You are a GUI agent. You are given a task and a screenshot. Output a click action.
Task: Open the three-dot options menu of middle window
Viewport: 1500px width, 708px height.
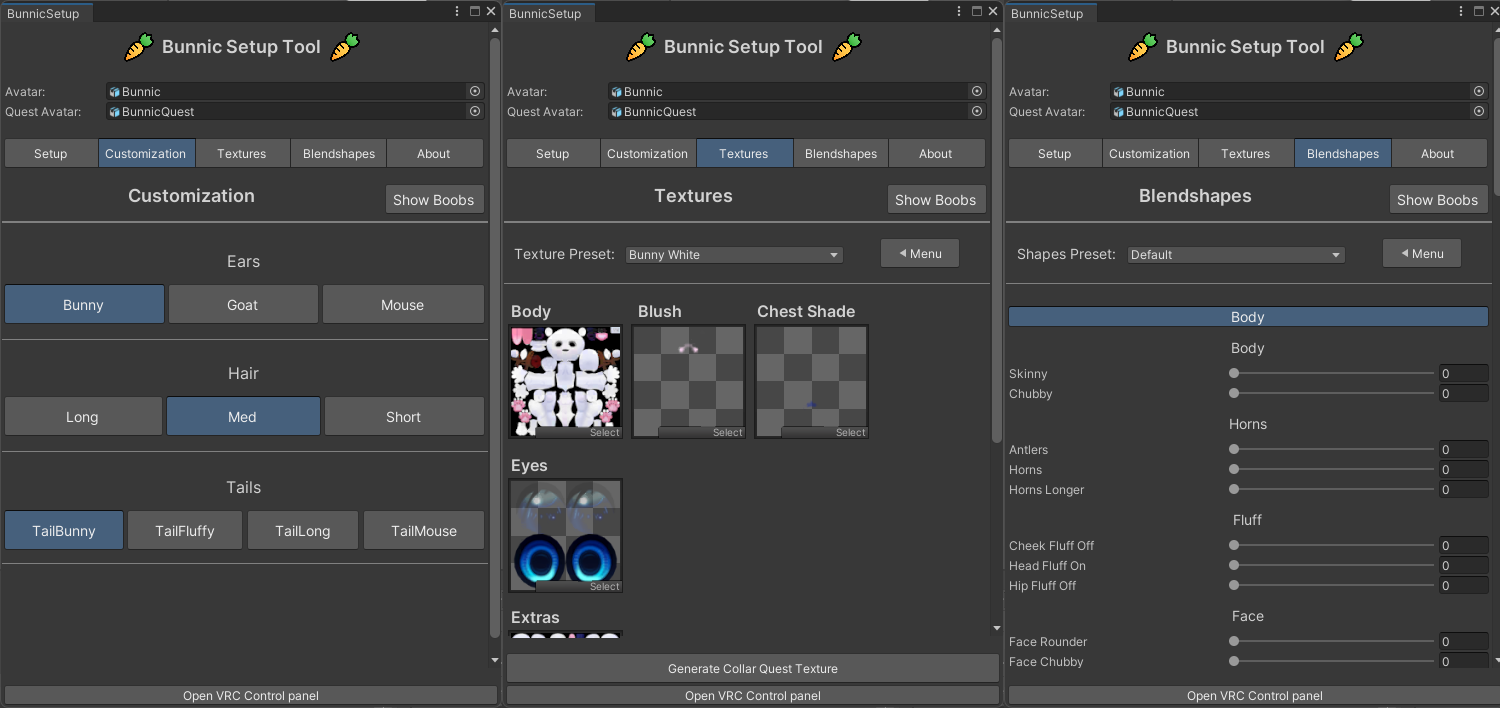pos(961,11)
